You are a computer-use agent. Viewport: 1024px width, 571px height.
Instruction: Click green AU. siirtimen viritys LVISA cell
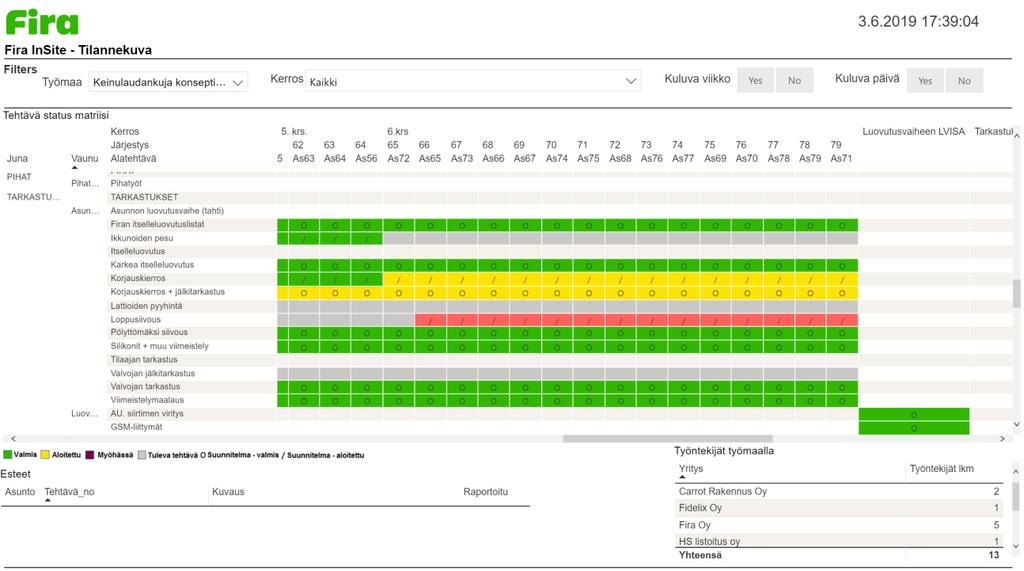pos(914,414)
